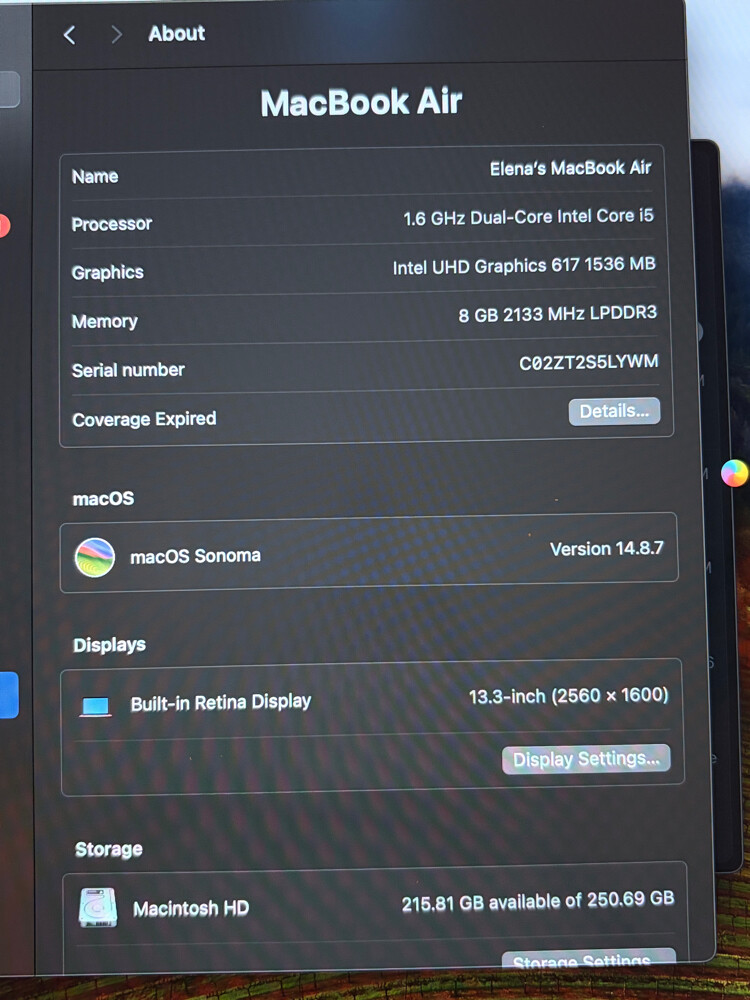Viewport: 750px width, 1000px height.
Task: Click the Coverage Expired label
Action: (144, 419)
